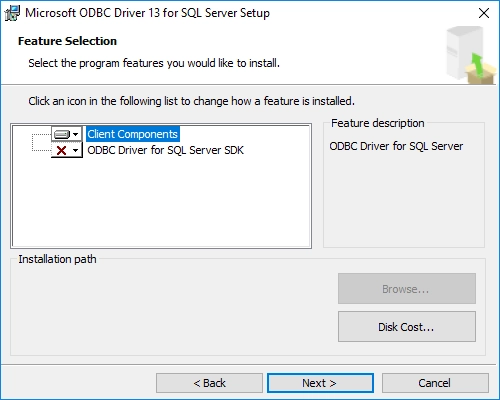The width and height of the screenshot is (500, 400).
Task: Open the Disk Cost... dialog
Action: (407, 327)
